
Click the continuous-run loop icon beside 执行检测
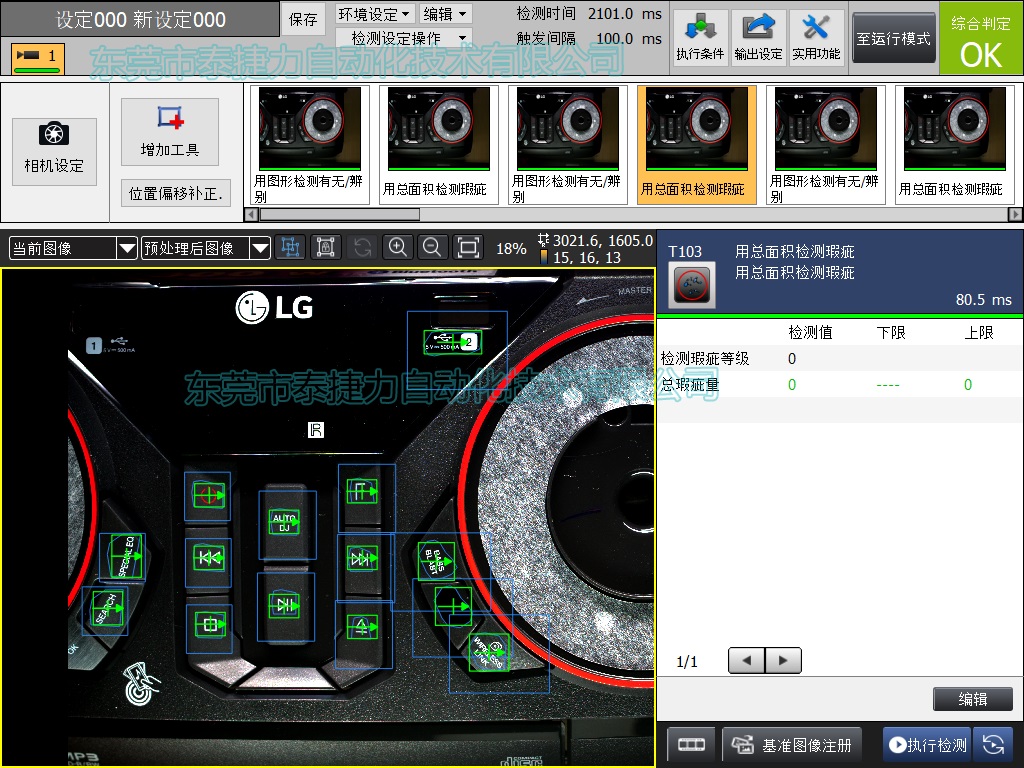point(993,744)
